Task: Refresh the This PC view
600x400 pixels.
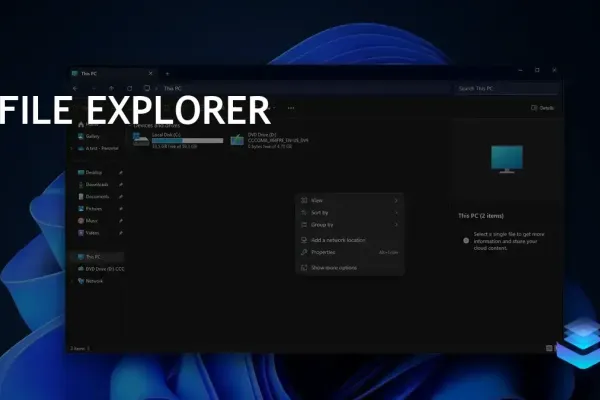Action: pyautogui.click(x=130, y=88)
